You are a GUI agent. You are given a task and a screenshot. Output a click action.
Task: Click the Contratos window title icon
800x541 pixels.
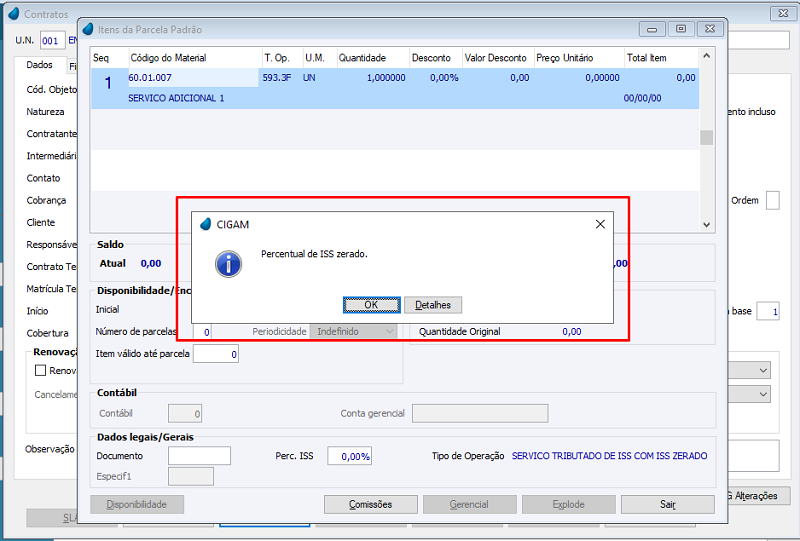click(14, 14)
